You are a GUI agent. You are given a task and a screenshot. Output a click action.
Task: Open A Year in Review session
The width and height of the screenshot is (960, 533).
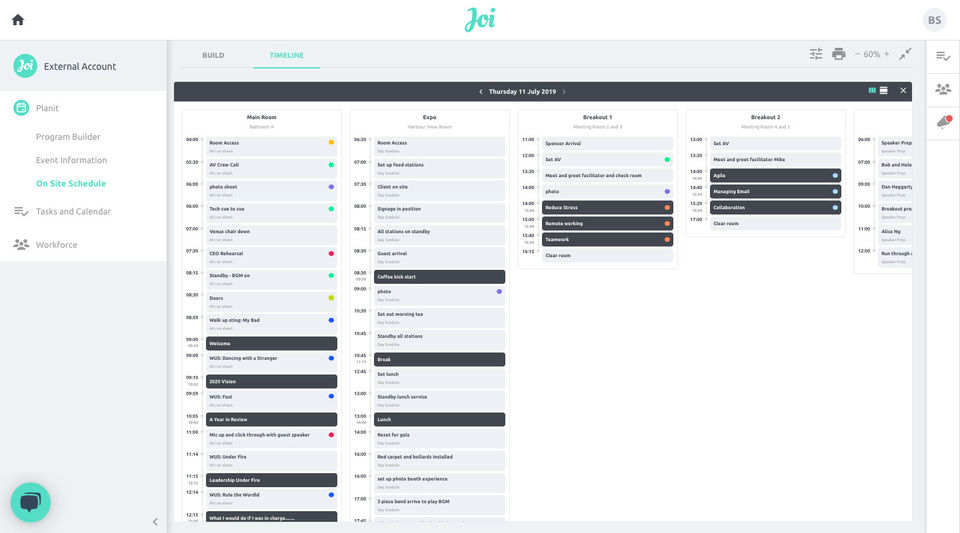point(271,419)
